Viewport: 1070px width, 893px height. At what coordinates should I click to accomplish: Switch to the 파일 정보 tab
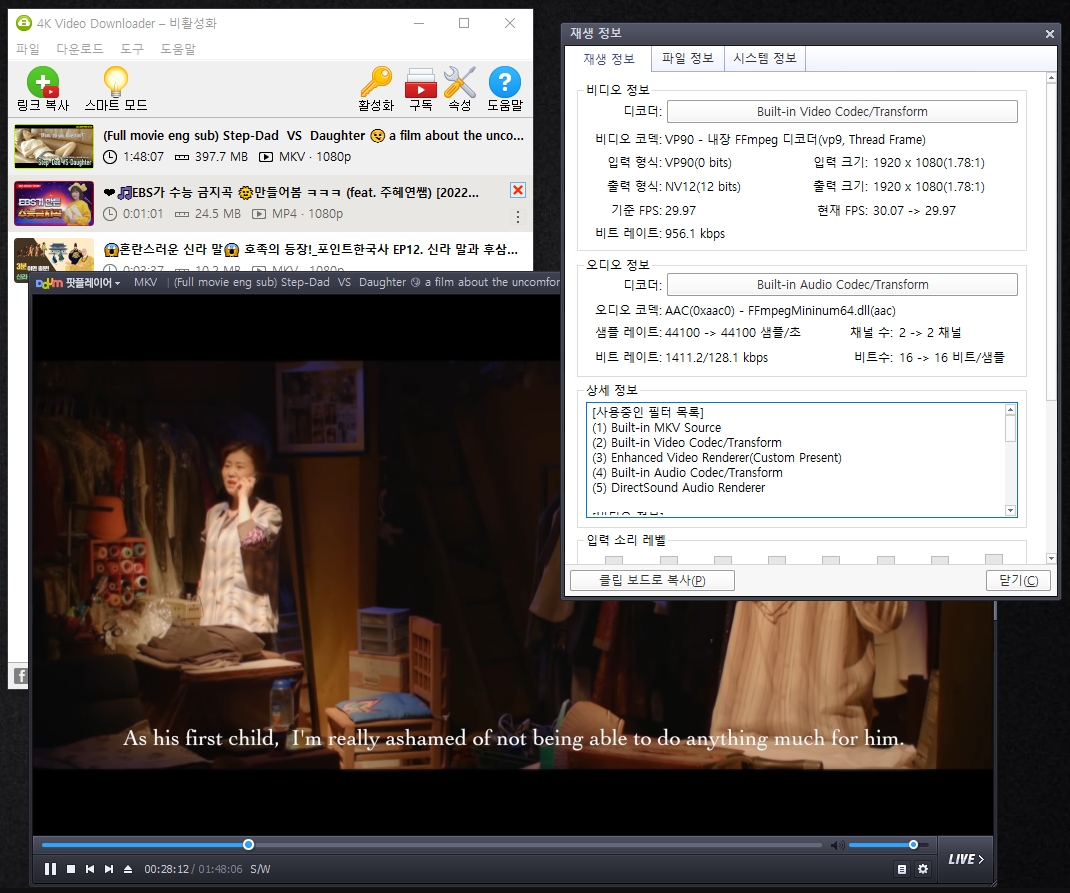click(687, 59)
